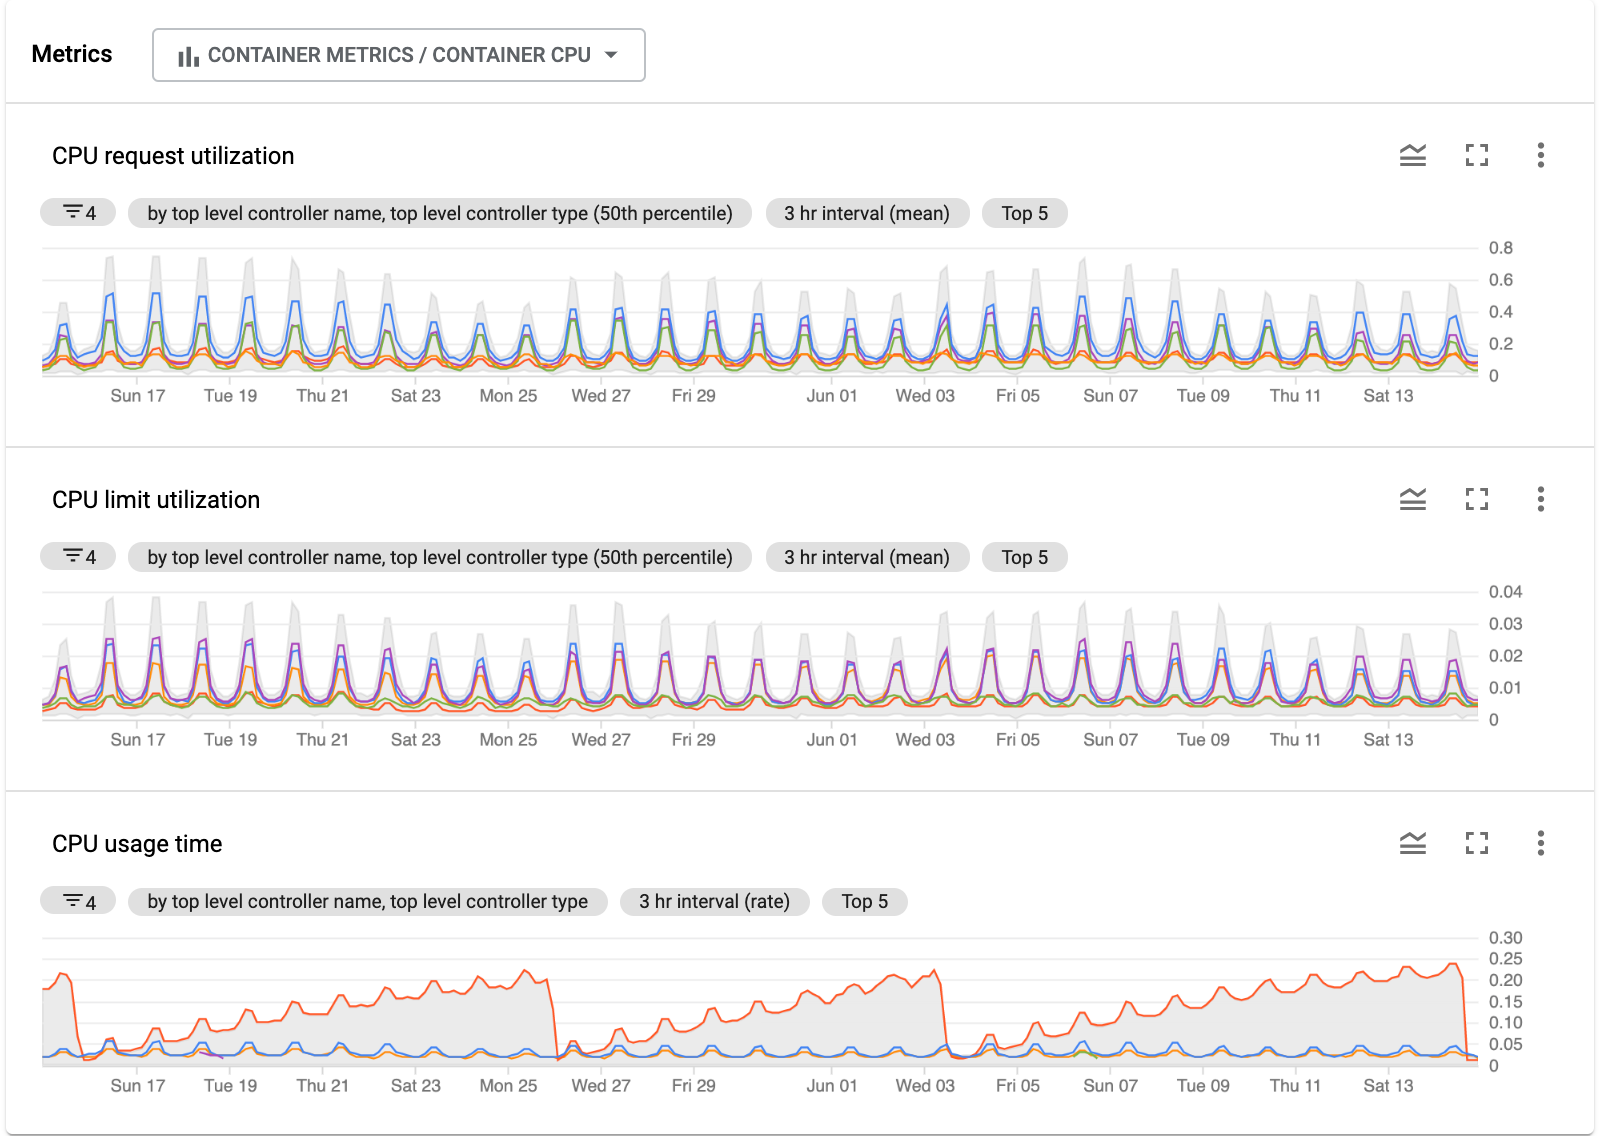Open the Container Metrics metric selector dropdown

click(x=398, y=55)
